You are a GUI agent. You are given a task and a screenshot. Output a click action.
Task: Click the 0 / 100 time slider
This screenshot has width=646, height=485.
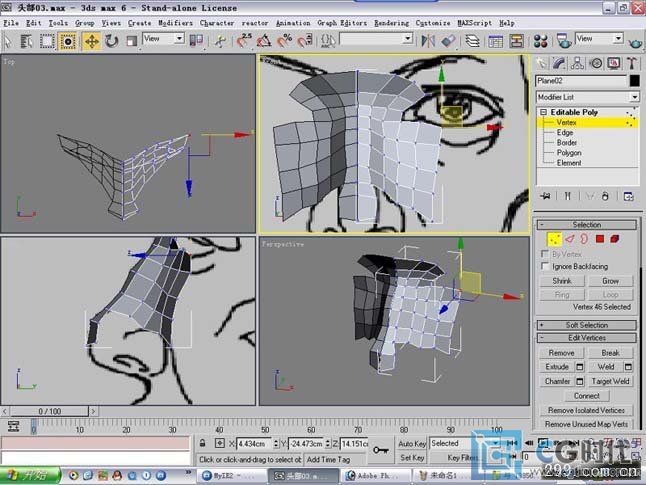click(49, 411)
